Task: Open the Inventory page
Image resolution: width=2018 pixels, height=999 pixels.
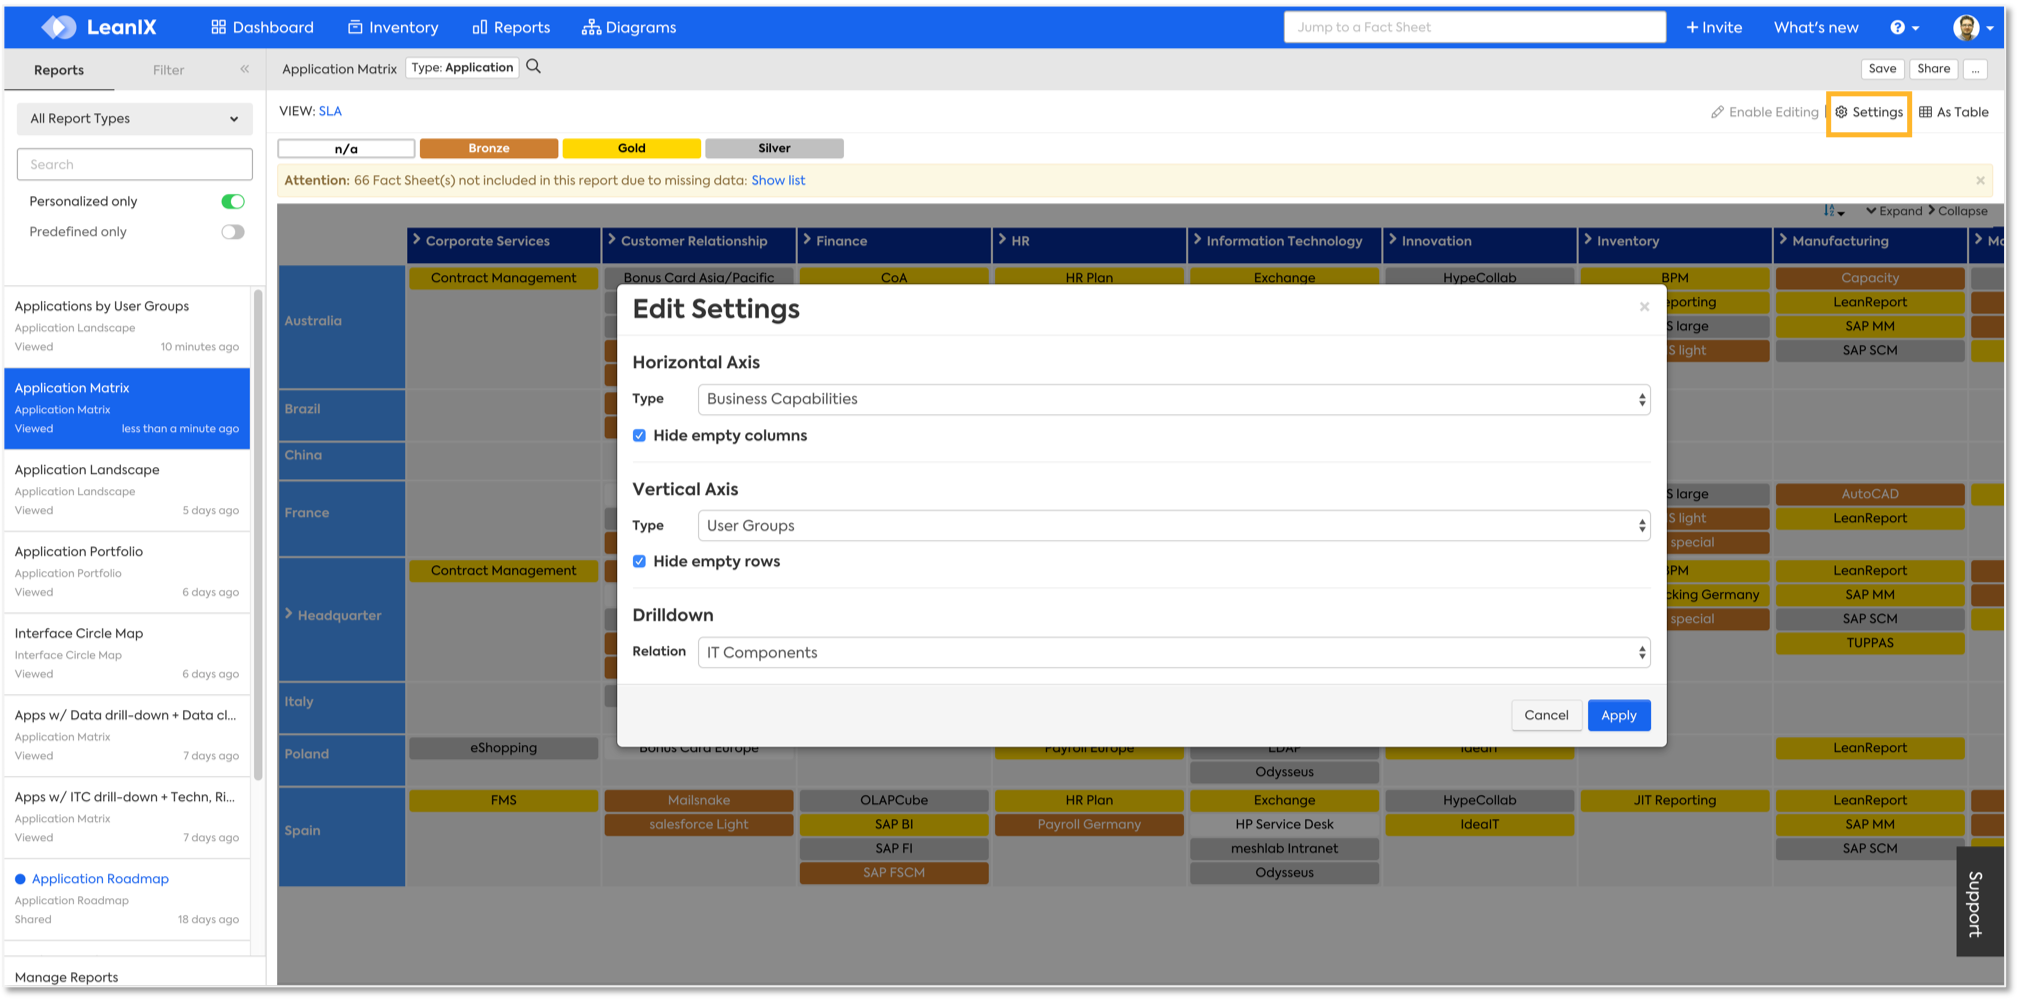Action: tap(392, 27)
